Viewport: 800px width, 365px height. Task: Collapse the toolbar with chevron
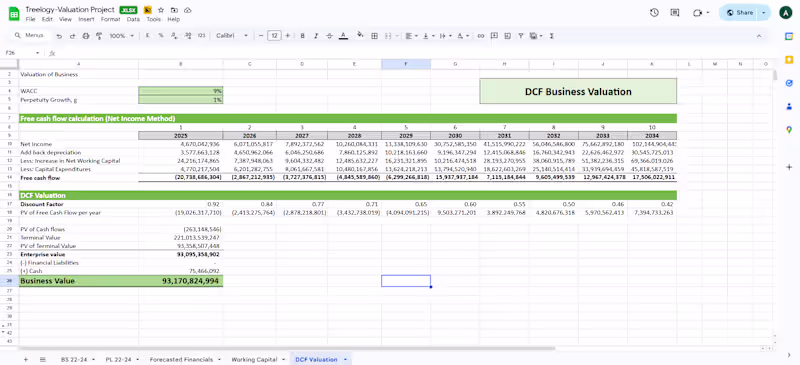coord(759,36)
